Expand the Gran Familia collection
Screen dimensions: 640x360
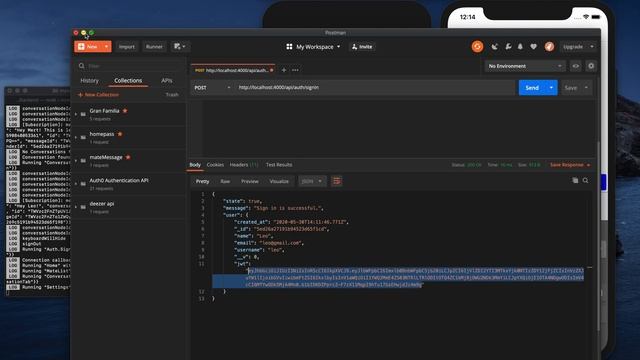coord(76,114)
